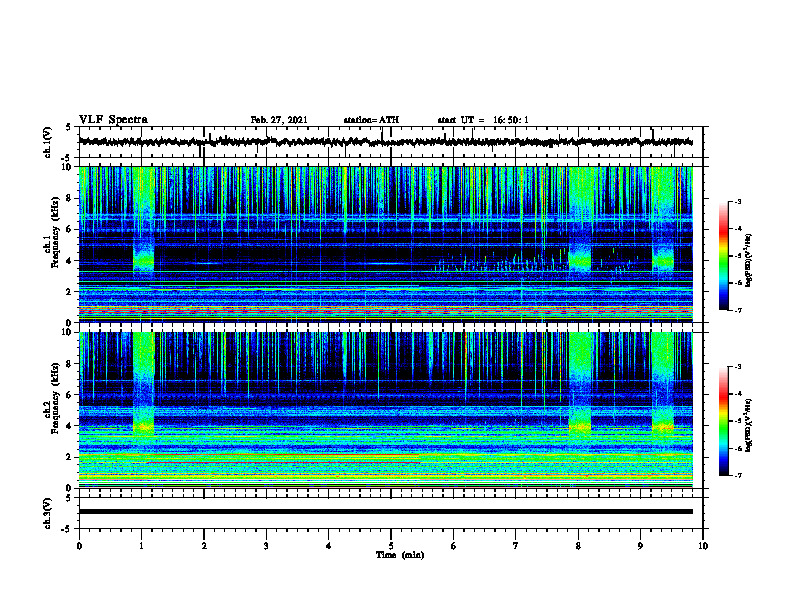This screenshot has width=792, height=612.
Task: Click the time axis tick label "3"
Action: tap(266, 546)
